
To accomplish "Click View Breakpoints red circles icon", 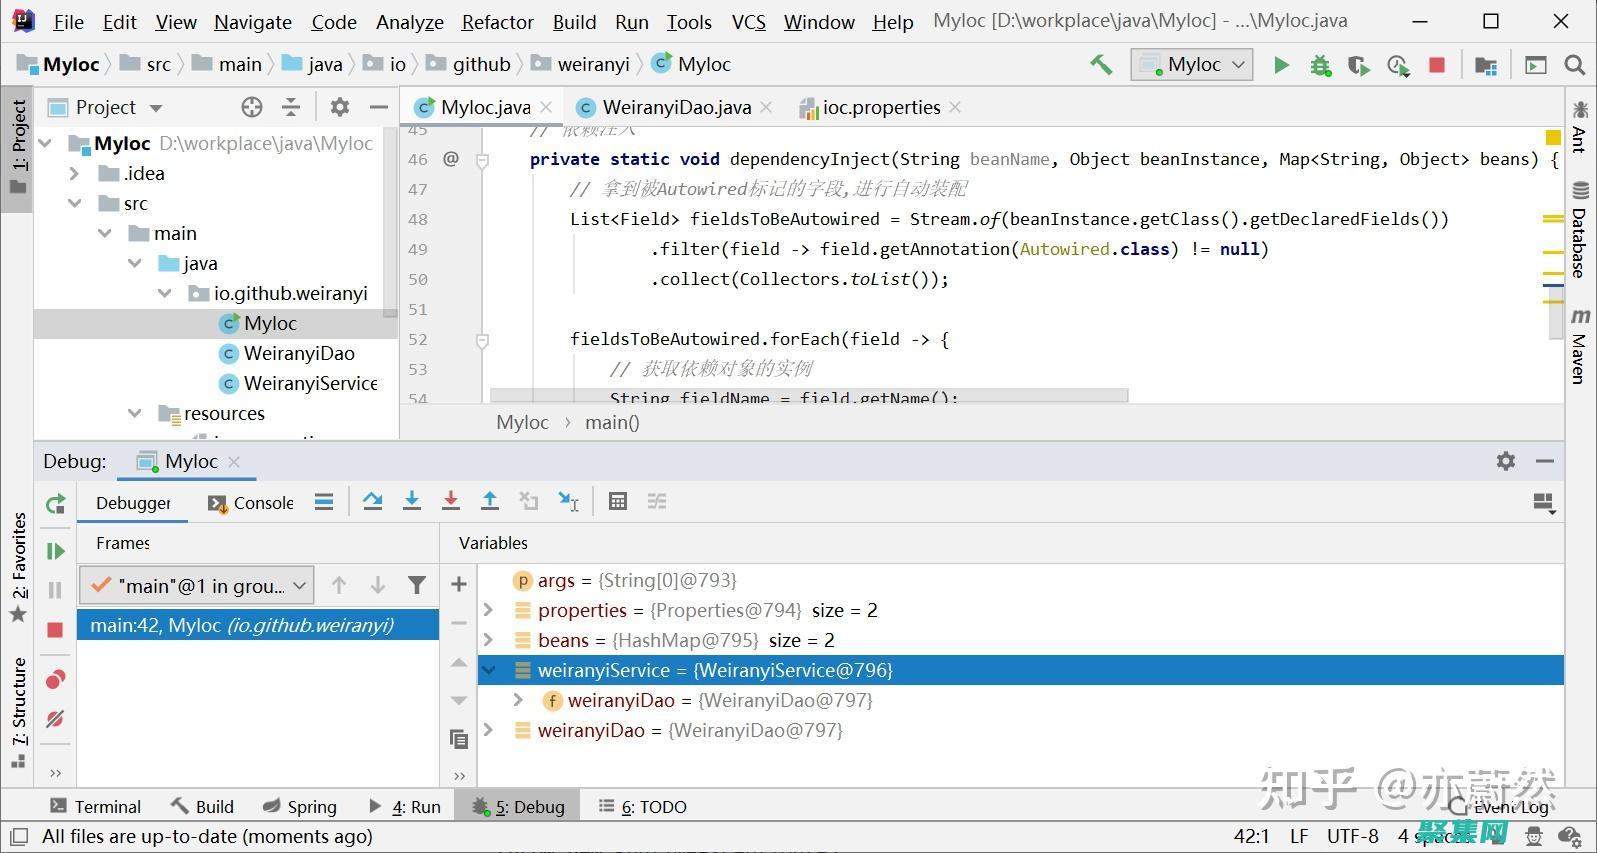I will [55, 680].
